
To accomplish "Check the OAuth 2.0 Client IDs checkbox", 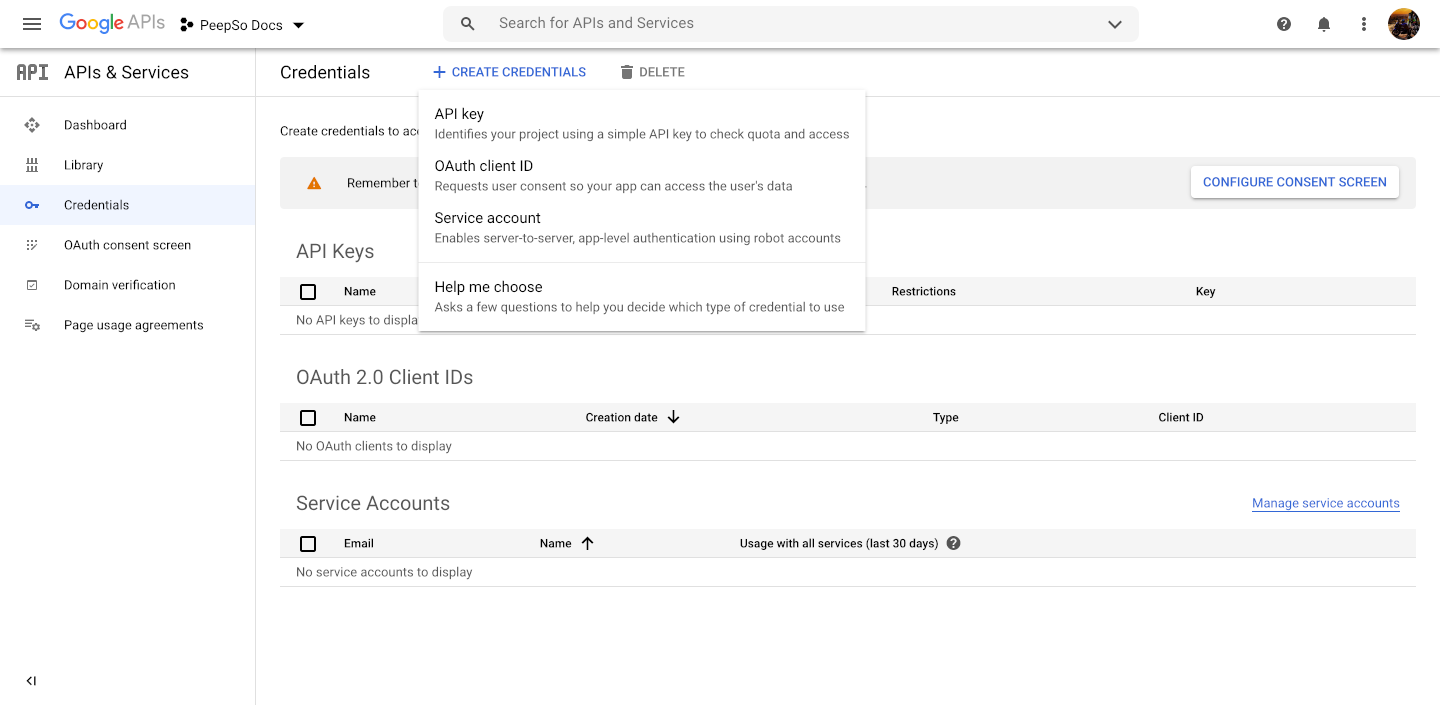I will click(x=308, y=418).
